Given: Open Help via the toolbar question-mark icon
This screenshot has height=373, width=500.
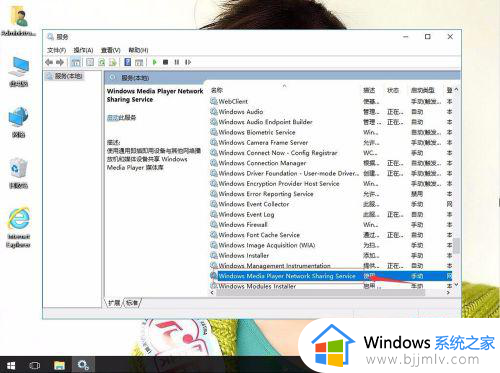Looking at the screenshot, I should pyautogui.click(x=127, y=62).
